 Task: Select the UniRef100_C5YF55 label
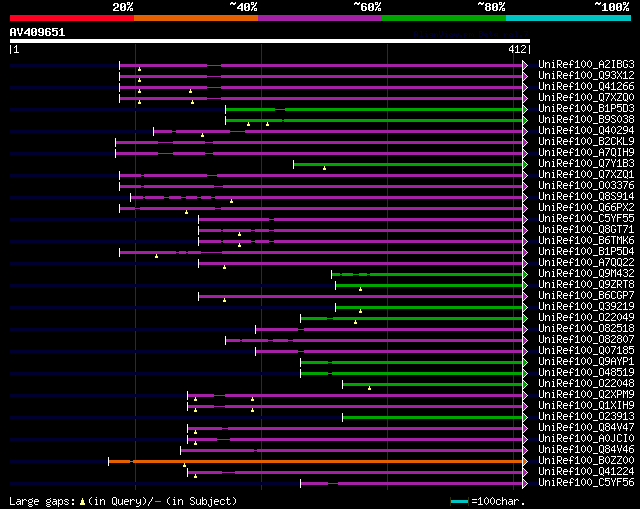click(586, 219)
